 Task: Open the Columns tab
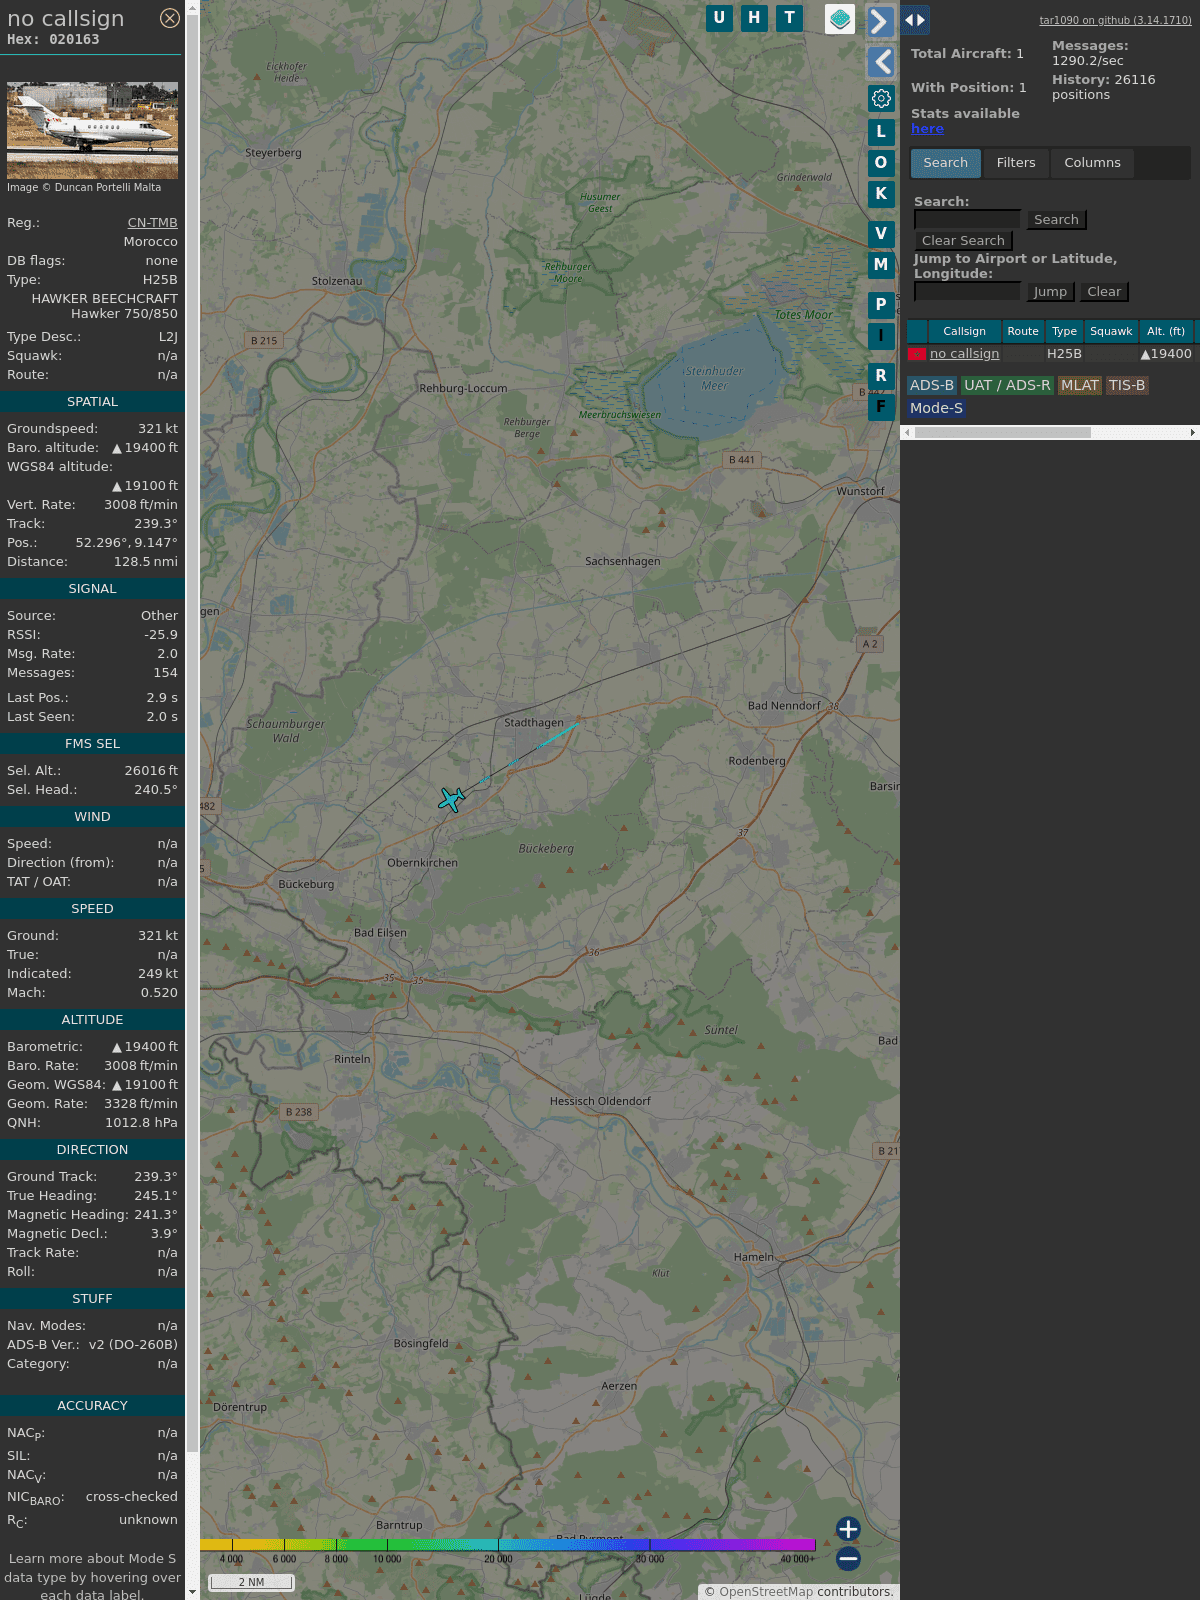pos(1092,163)
